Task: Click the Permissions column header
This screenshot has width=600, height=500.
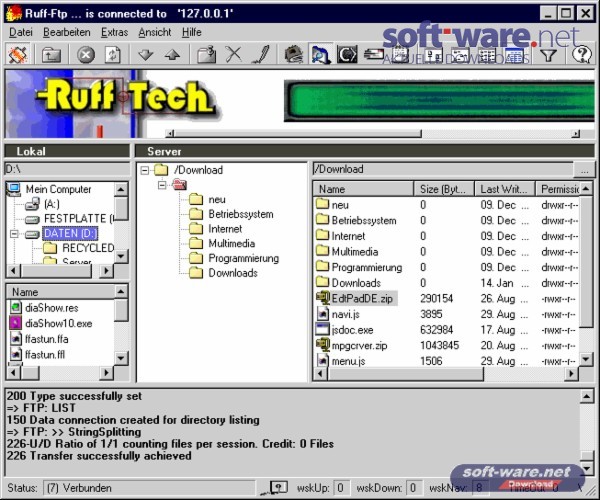Action: click(558, 189)
